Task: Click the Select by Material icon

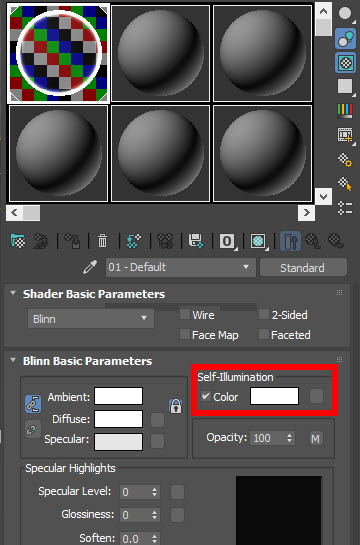Action: (x=345, y=184)
